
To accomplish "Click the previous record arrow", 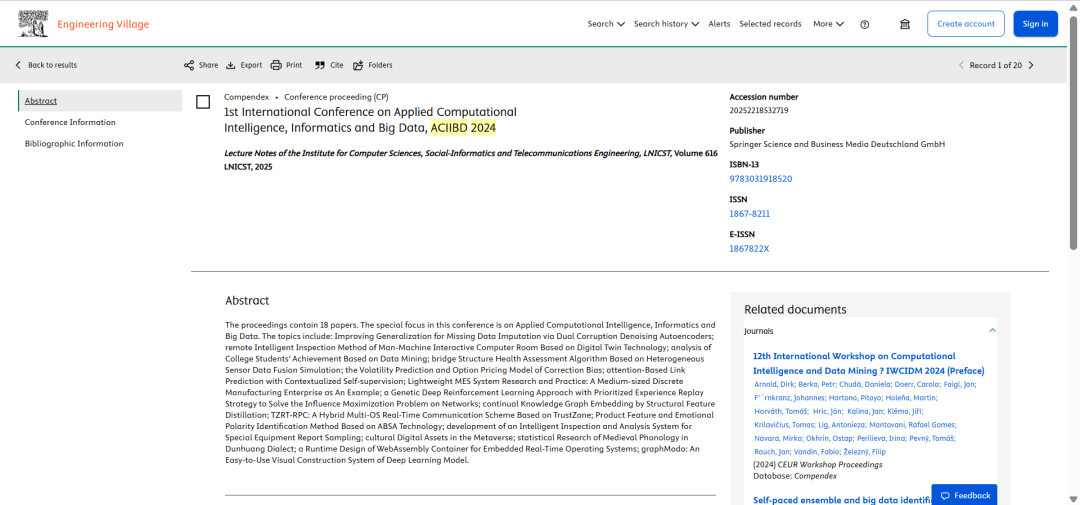I will tap(962, 65).
